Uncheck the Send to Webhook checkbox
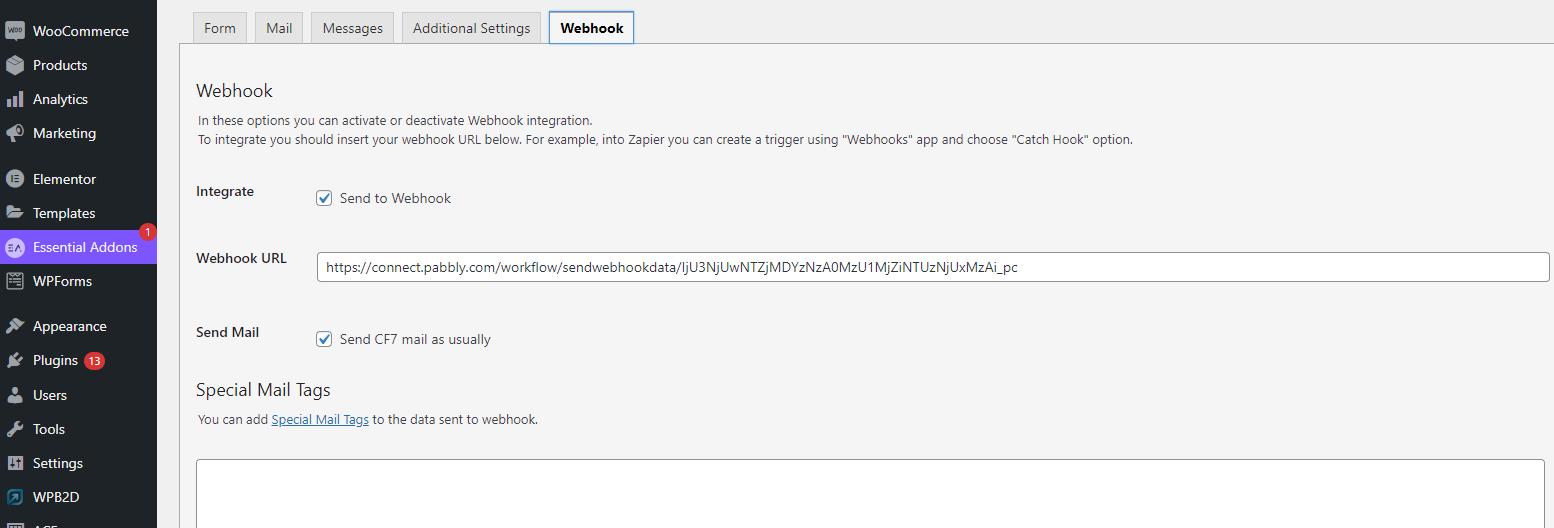This screenshot has height=528, width=1554. coord(324,198)
